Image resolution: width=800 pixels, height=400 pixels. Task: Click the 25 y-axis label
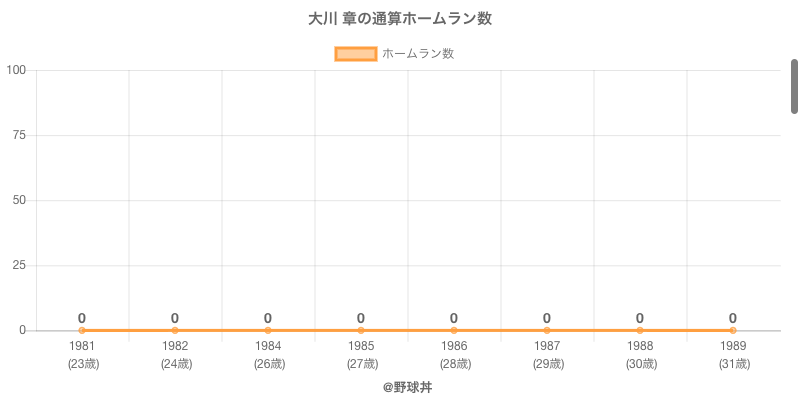[x=19, y=265]
